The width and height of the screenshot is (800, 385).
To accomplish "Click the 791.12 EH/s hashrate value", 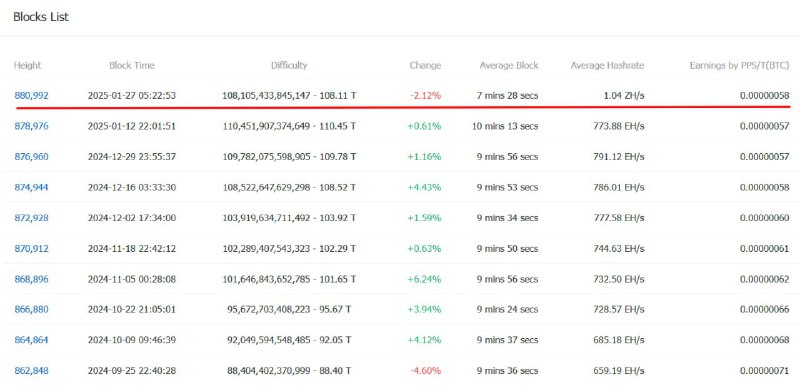I will pos(618,157).
